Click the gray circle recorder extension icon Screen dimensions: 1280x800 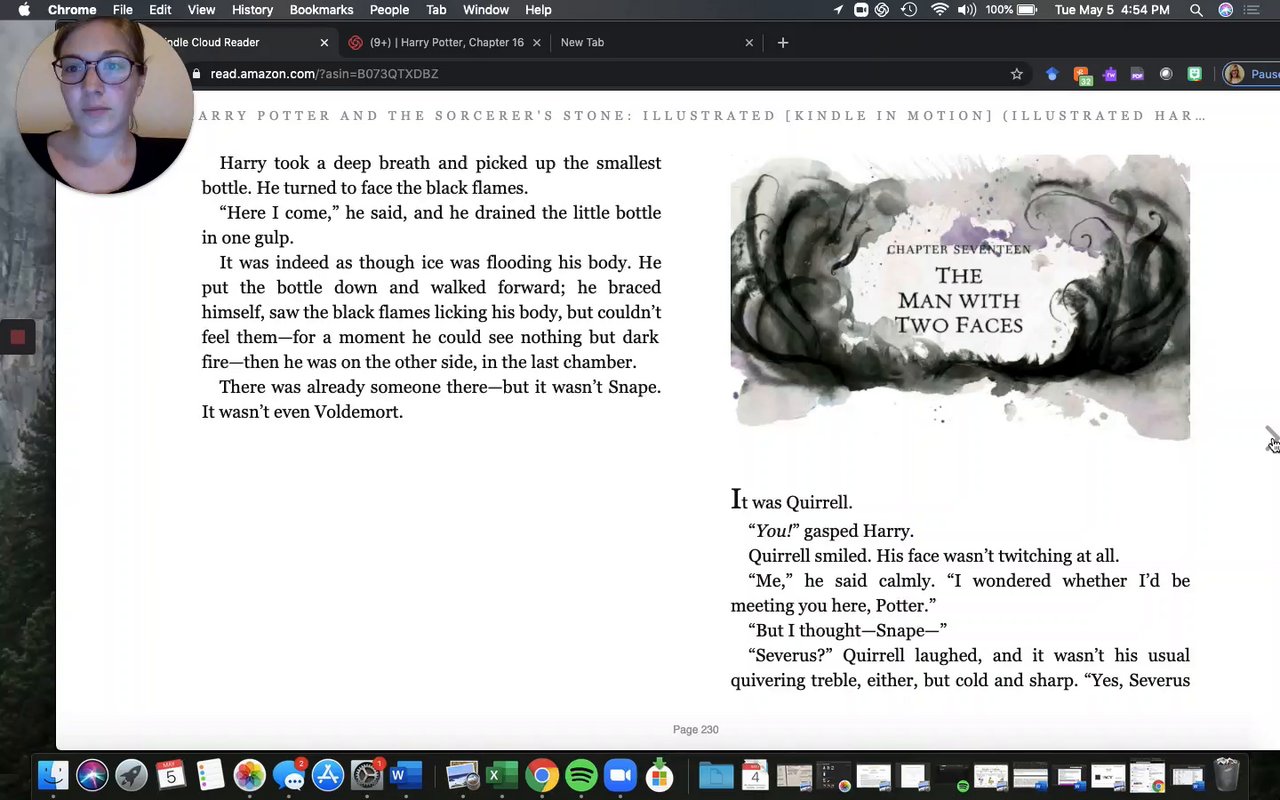click(x=1166, y=74)
